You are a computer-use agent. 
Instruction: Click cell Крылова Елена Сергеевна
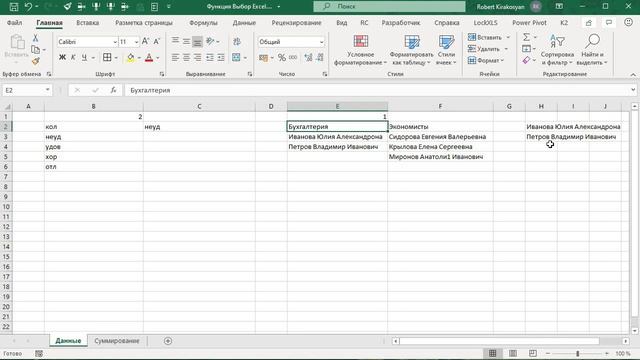click(440, 147)
